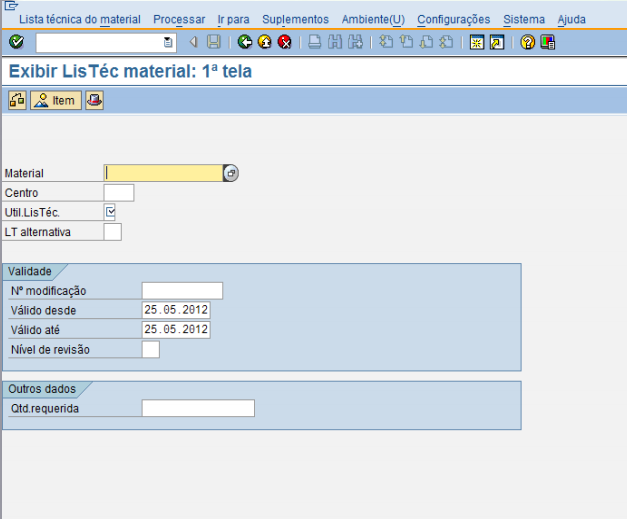Click the Print icon in toolbar
Image resolution: width=627 pixels, height=519 pixels.
click(x=314, y=42)
